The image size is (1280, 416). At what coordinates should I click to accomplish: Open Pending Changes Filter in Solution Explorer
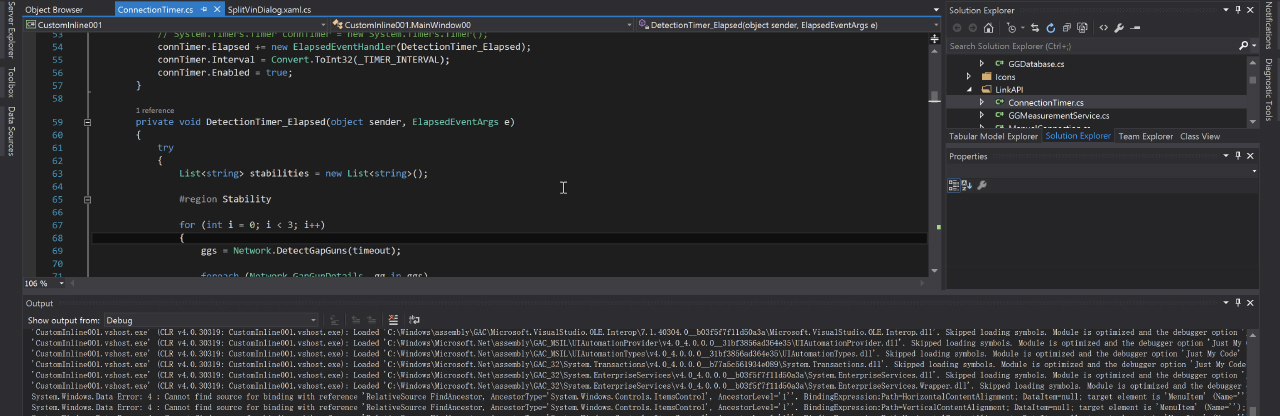coord(1013,28)
